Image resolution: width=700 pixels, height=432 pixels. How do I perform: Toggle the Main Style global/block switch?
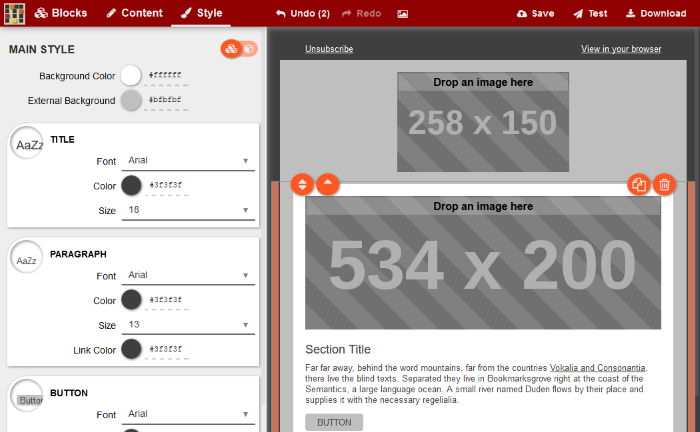point(239,49)
